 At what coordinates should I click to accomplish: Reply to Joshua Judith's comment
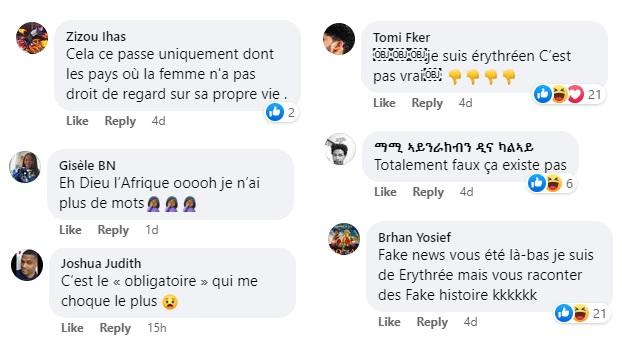click(x=115, y=328)
